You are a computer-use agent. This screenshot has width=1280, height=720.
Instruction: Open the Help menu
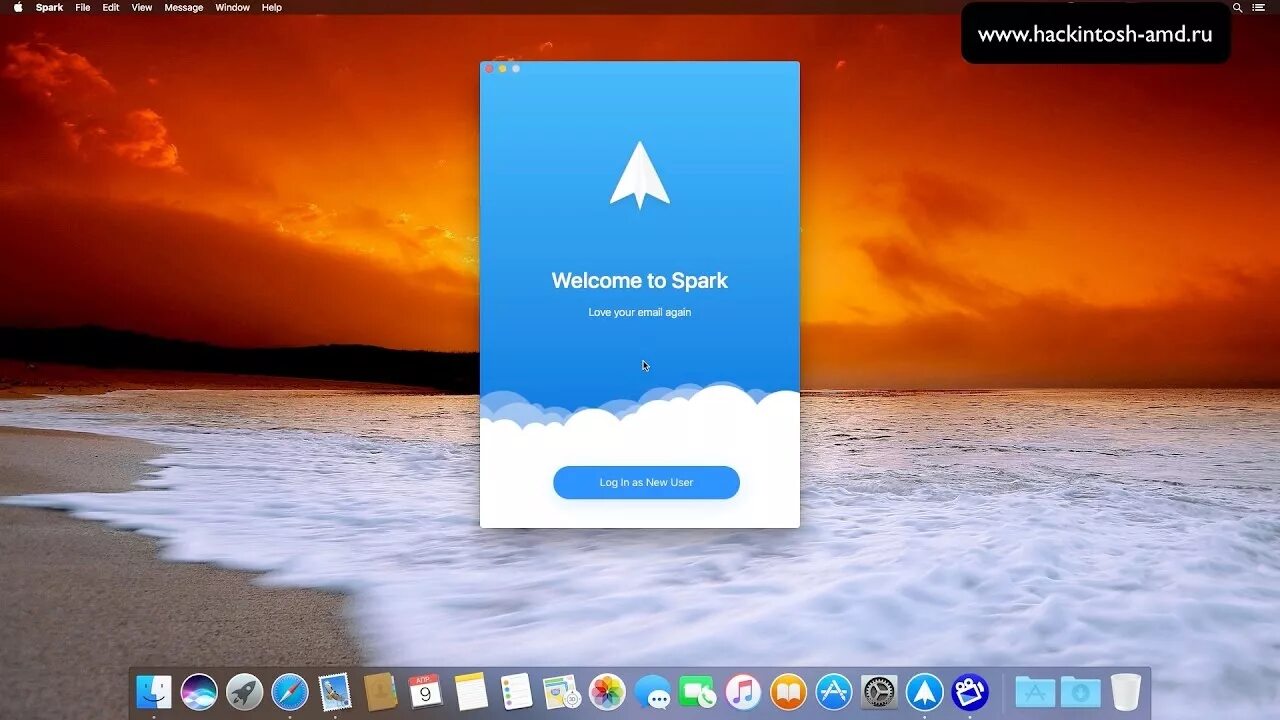(272, 7)
